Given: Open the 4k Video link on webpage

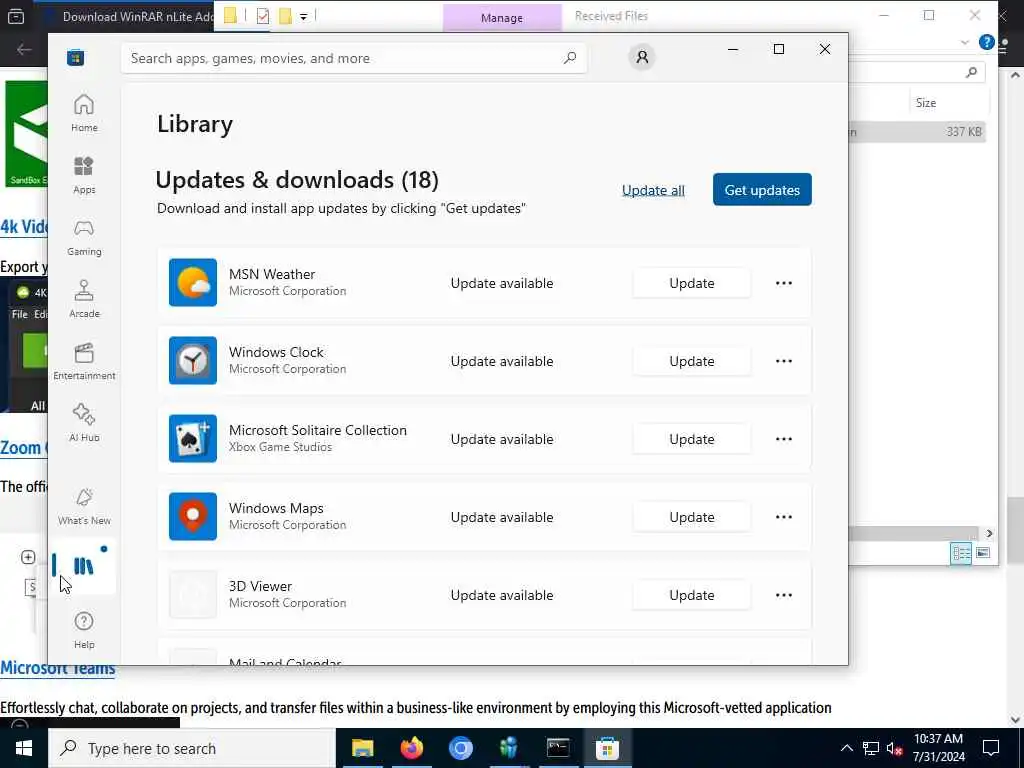Looking at the screenshot, I should pyautogui.click(x=24, y=227).
